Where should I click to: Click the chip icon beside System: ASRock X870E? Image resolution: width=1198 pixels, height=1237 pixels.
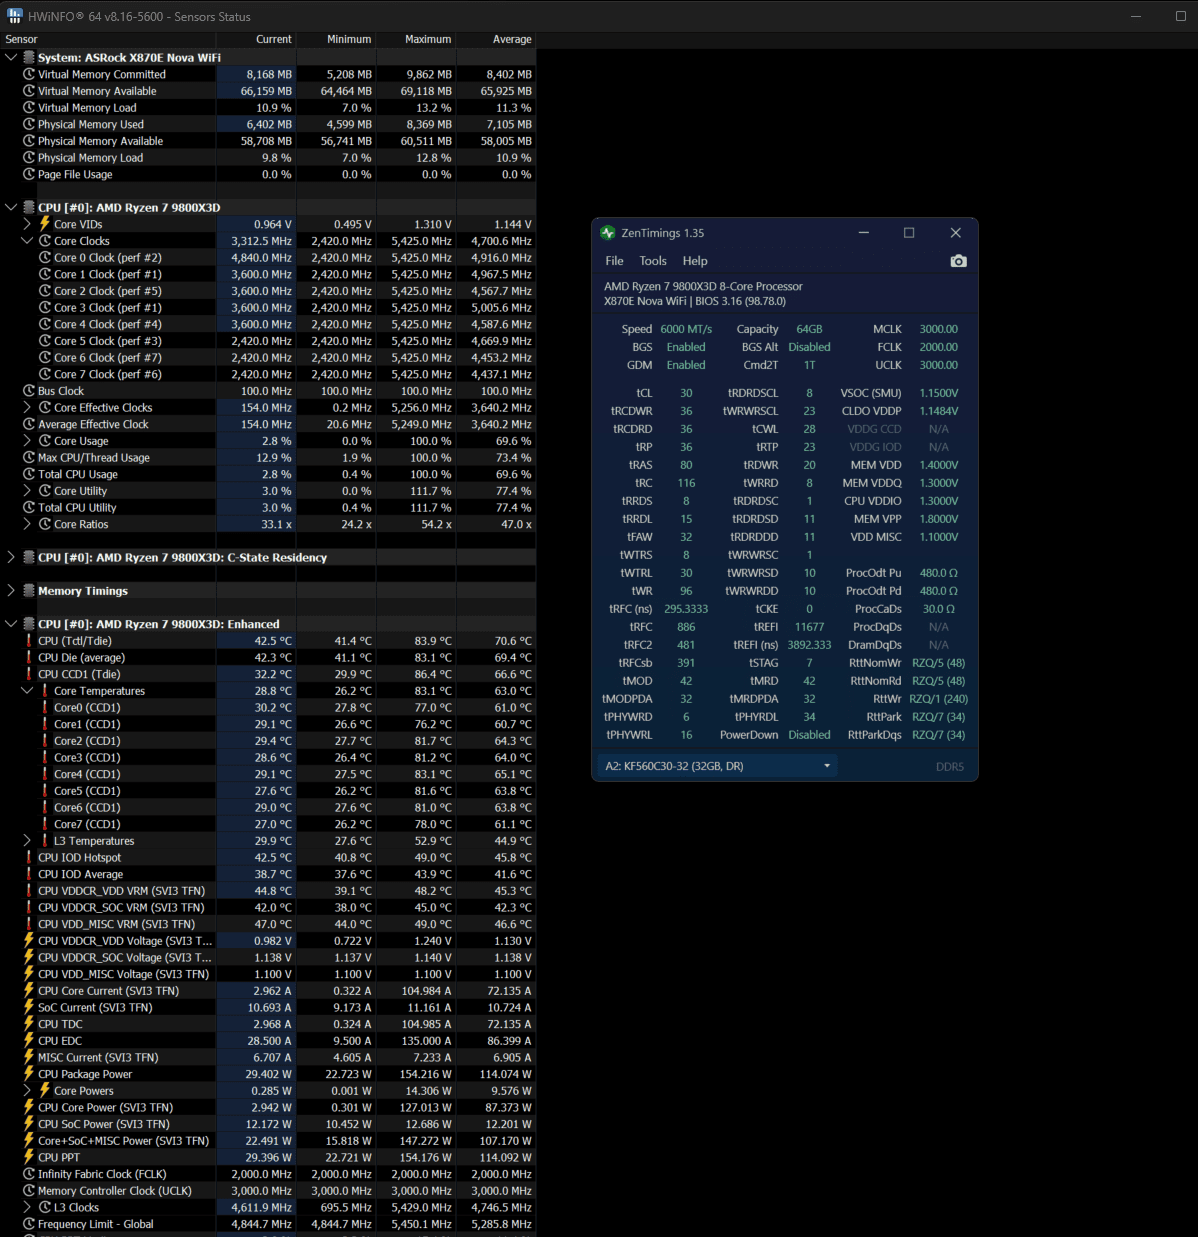pyautogui.click(x=29, y=58)
